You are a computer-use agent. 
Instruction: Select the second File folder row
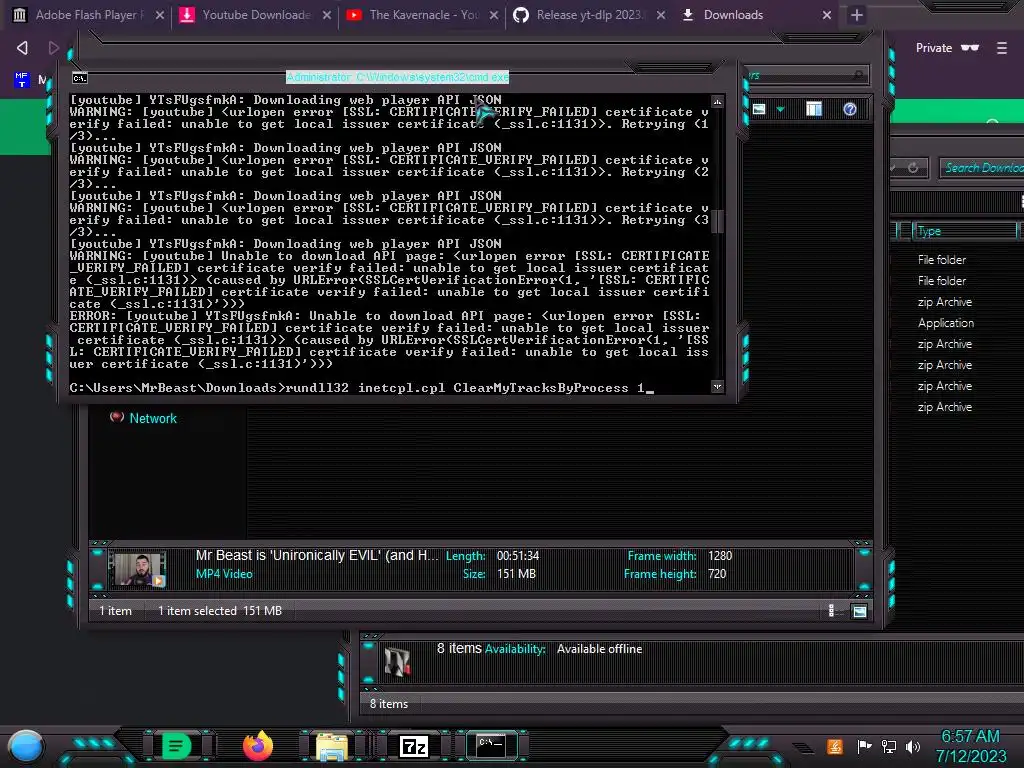[x=942, y=280]
